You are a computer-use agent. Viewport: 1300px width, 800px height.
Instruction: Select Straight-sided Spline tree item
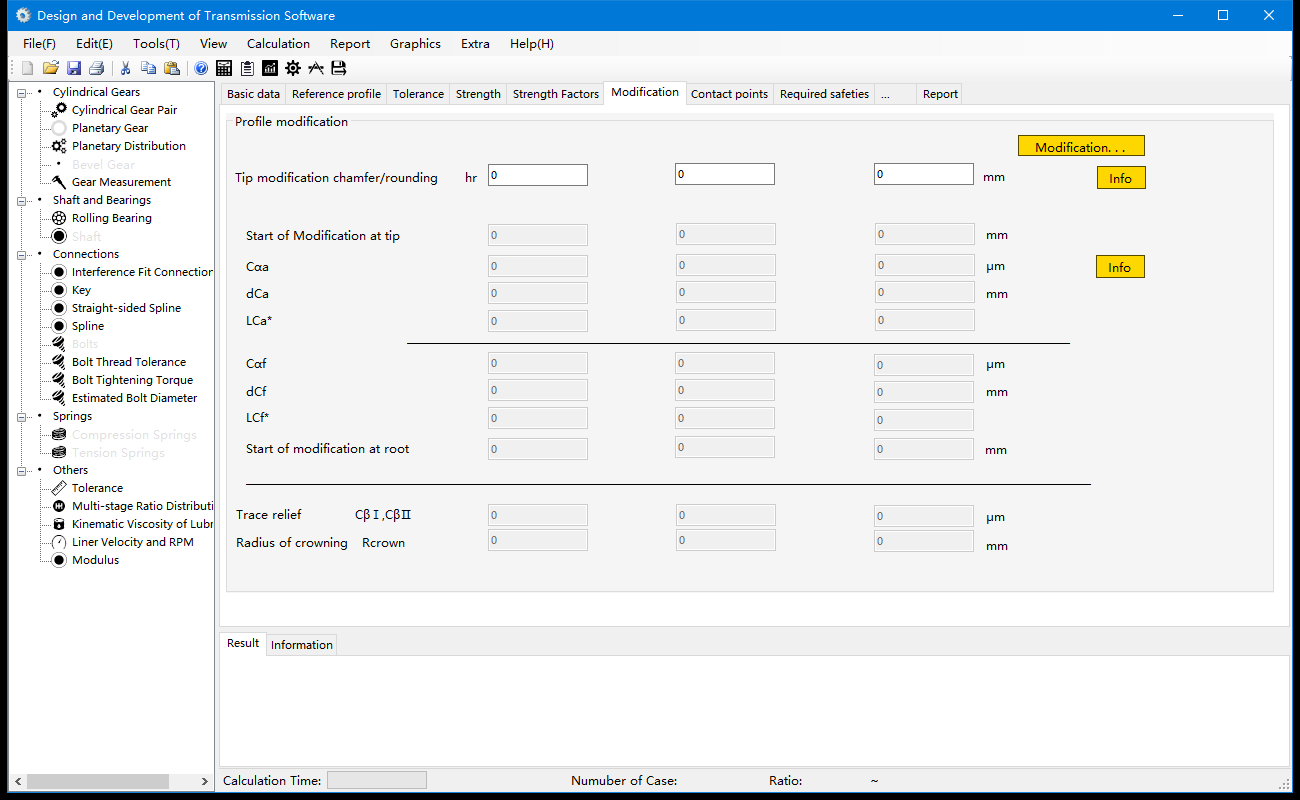[126, 308]
